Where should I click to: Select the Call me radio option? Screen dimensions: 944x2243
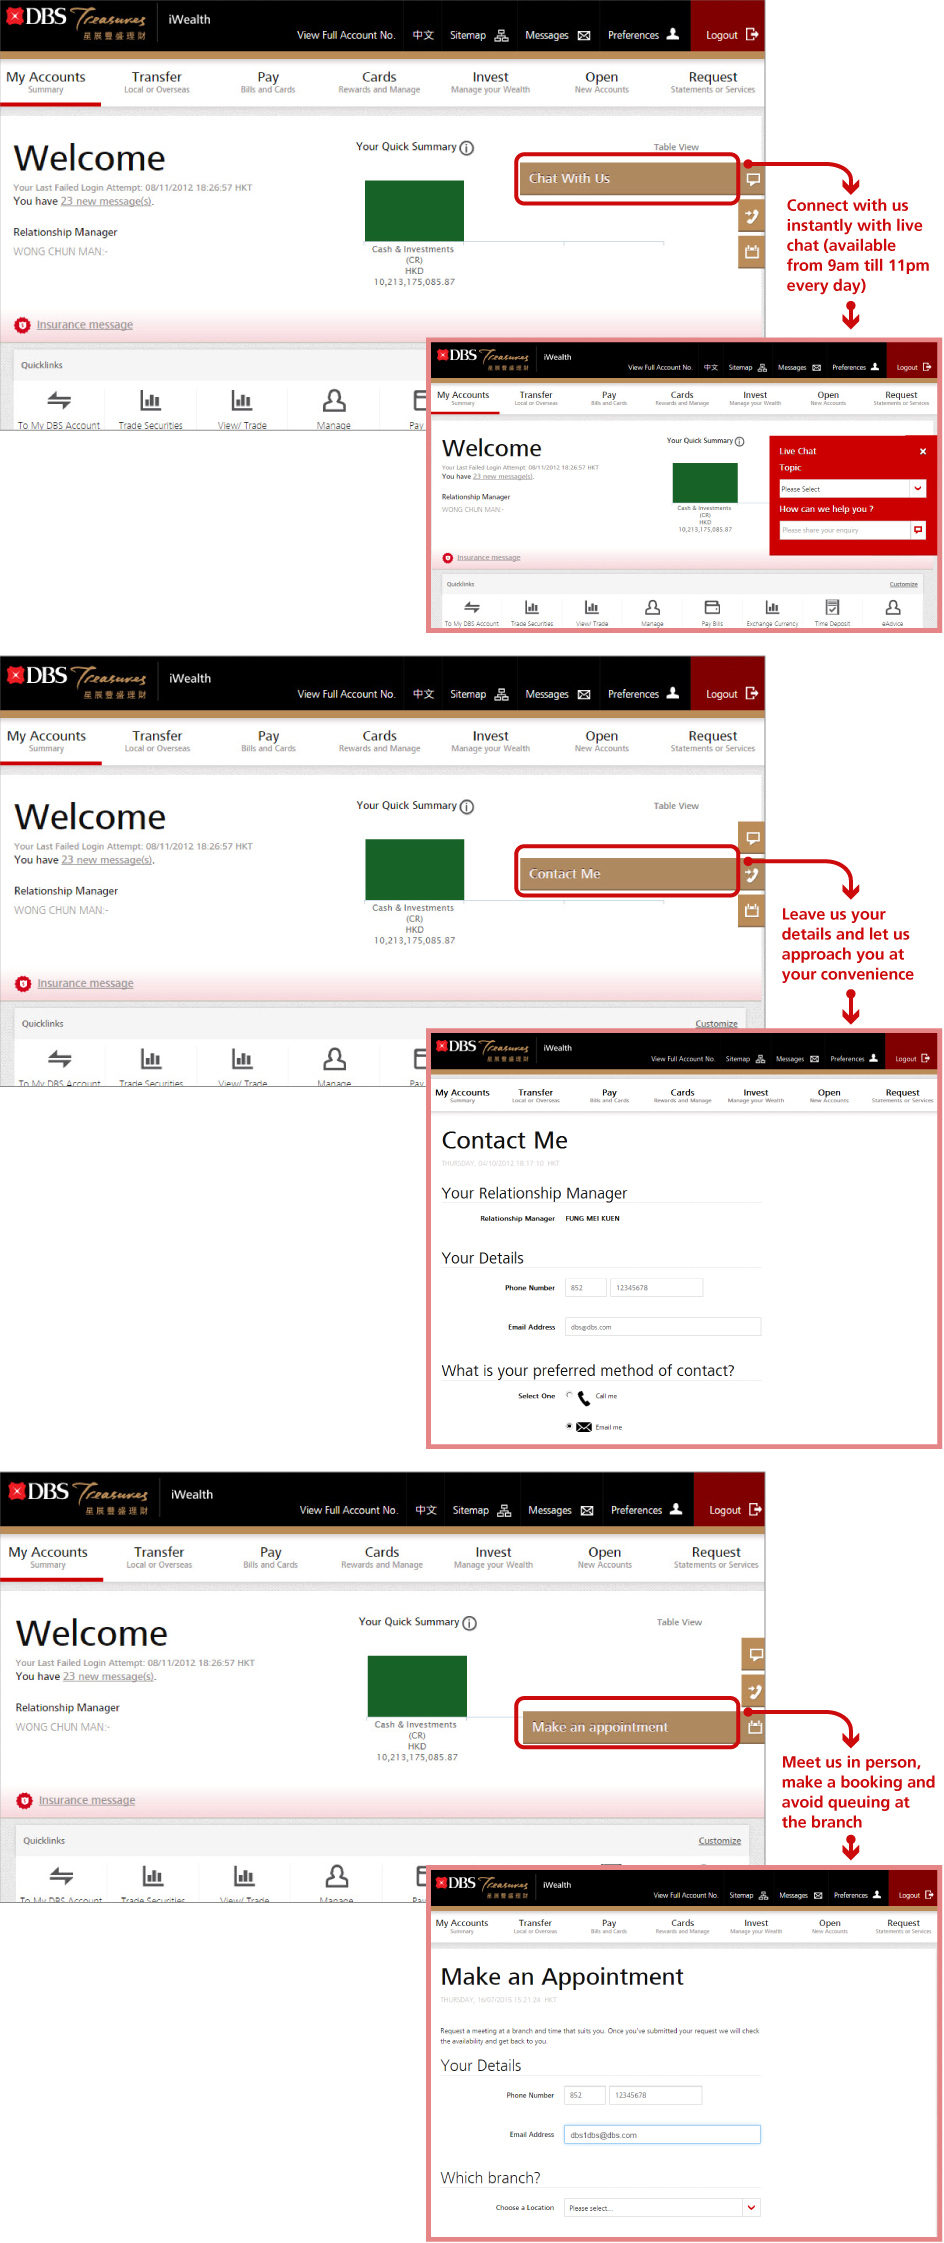point(569,1395)
